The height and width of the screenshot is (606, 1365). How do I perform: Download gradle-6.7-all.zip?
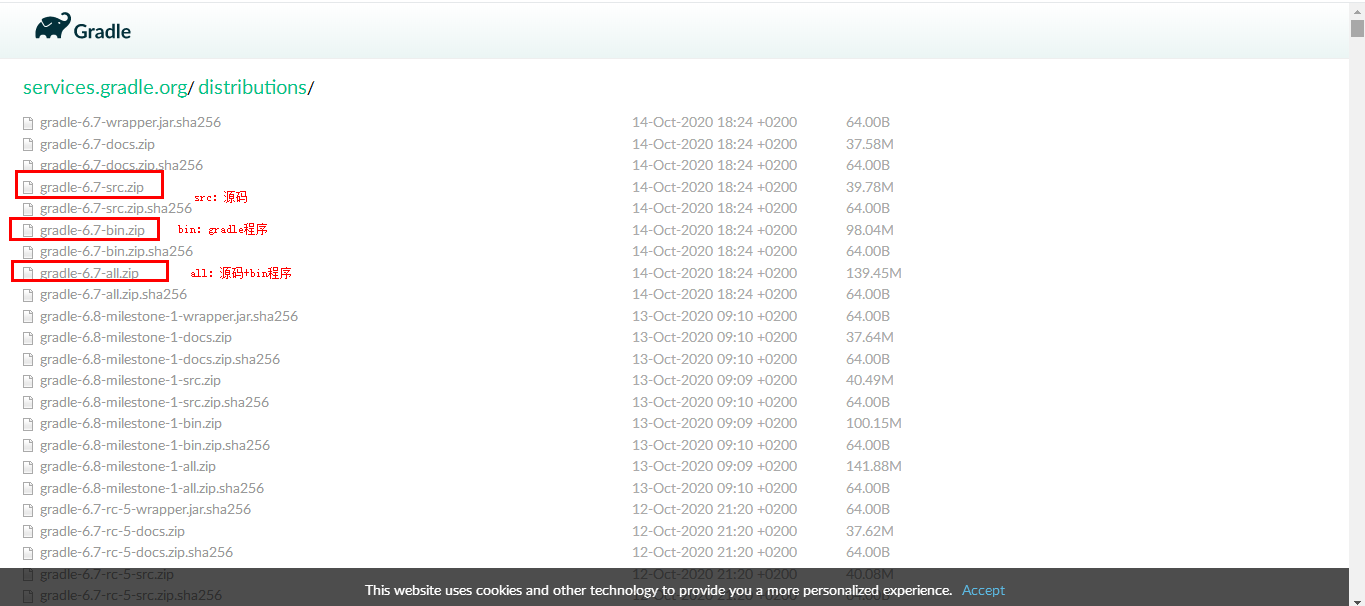[89, 273]
